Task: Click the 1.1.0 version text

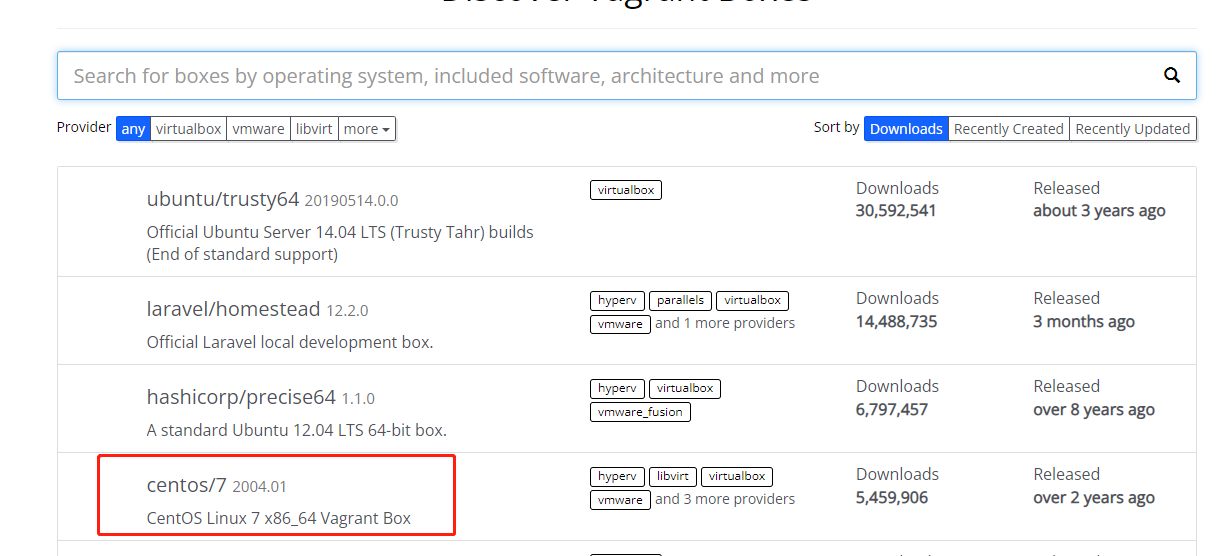Action: click(358, 398)
